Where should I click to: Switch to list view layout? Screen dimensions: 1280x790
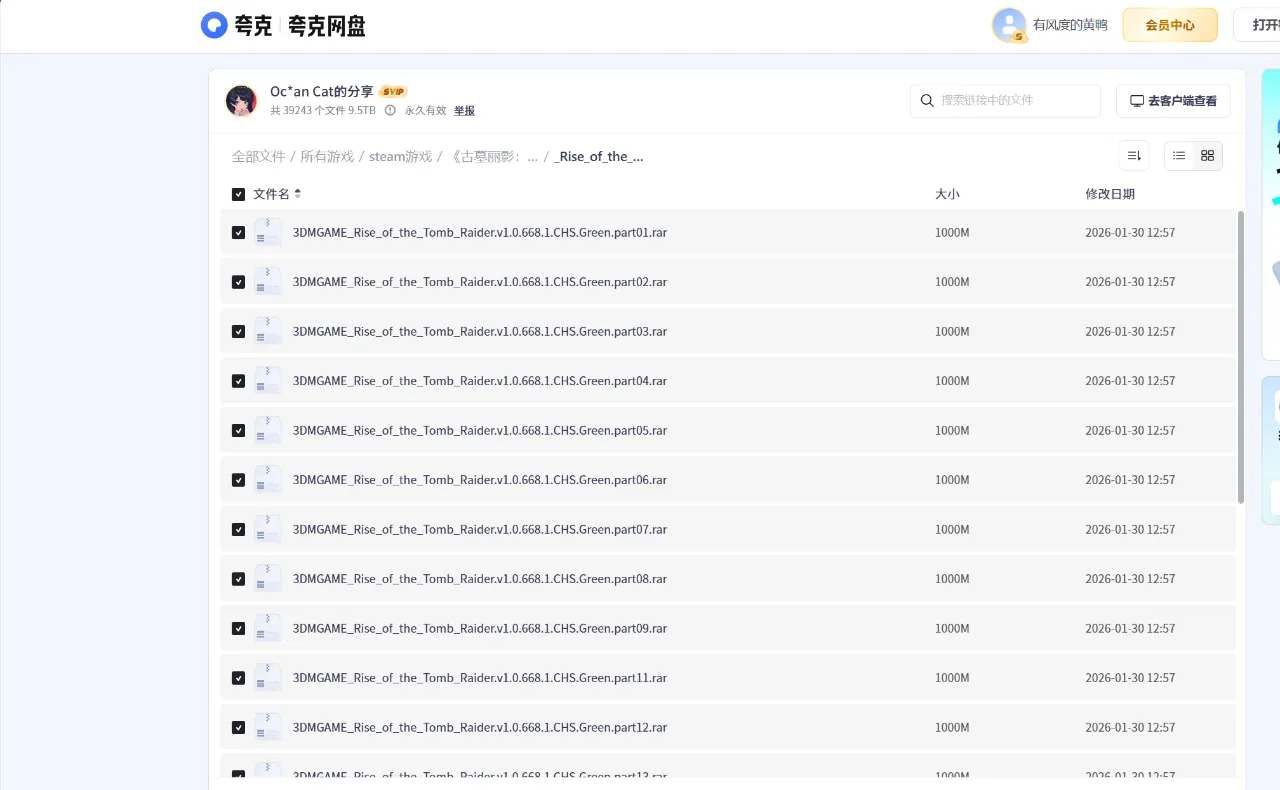pyautogui.click(x=1179, y=156)
